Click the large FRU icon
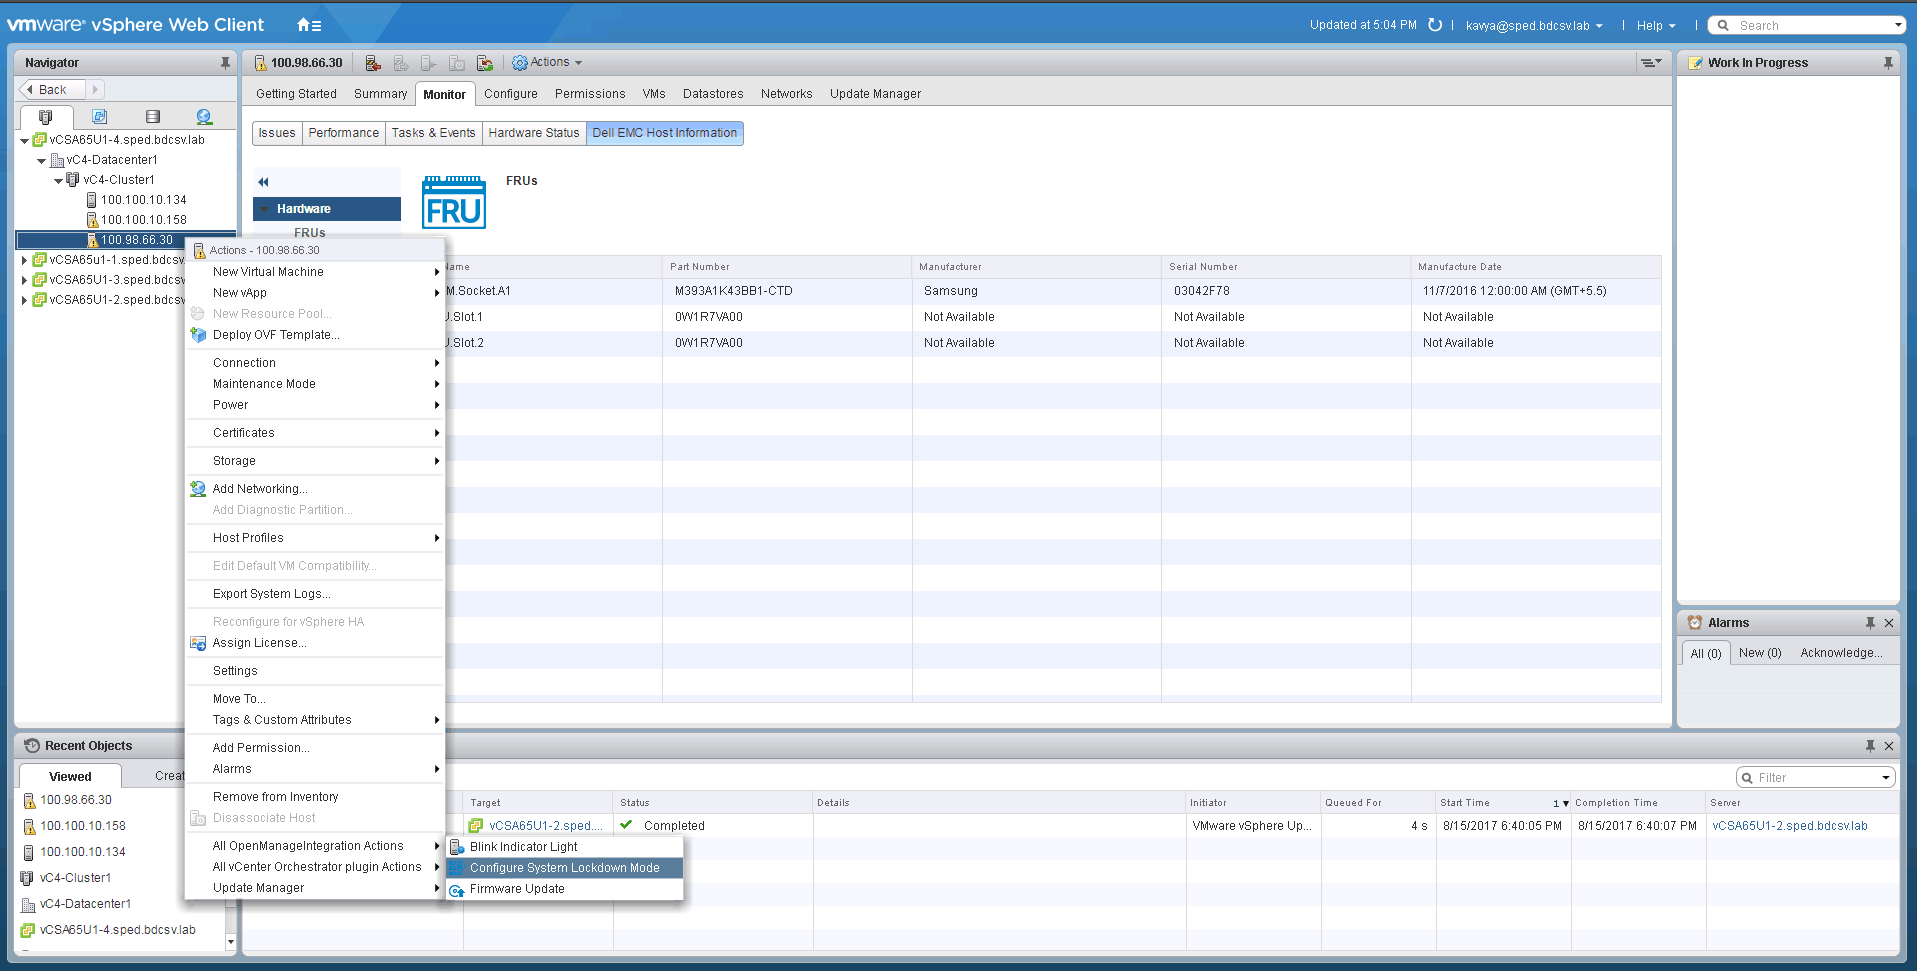The width and height of the screenshot is (1917, 971). (454, 202)
